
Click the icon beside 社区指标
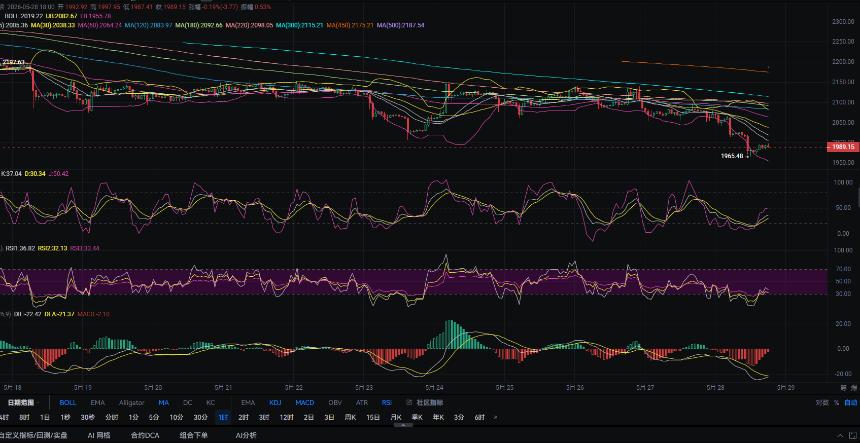pos(411,402)
